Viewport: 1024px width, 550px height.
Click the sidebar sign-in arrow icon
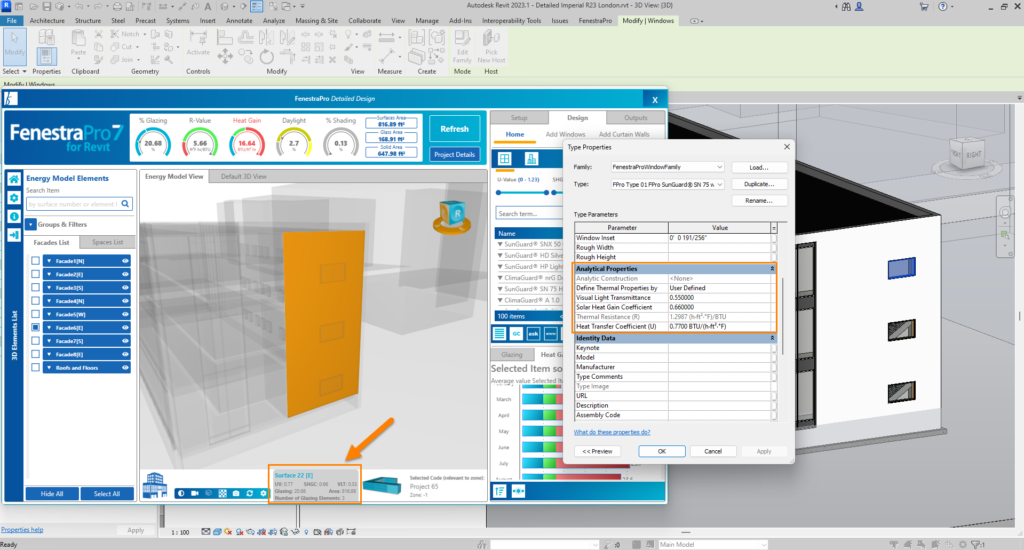(x=14, y=235)
